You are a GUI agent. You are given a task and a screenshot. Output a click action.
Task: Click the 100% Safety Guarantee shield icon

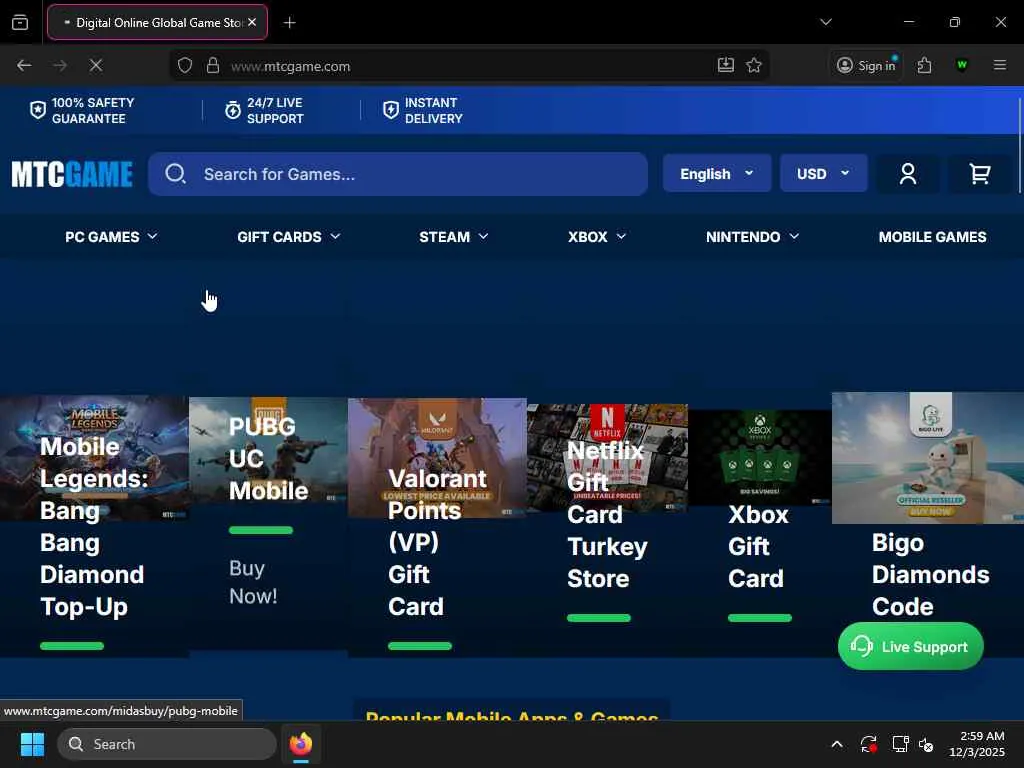click(38, 110)
